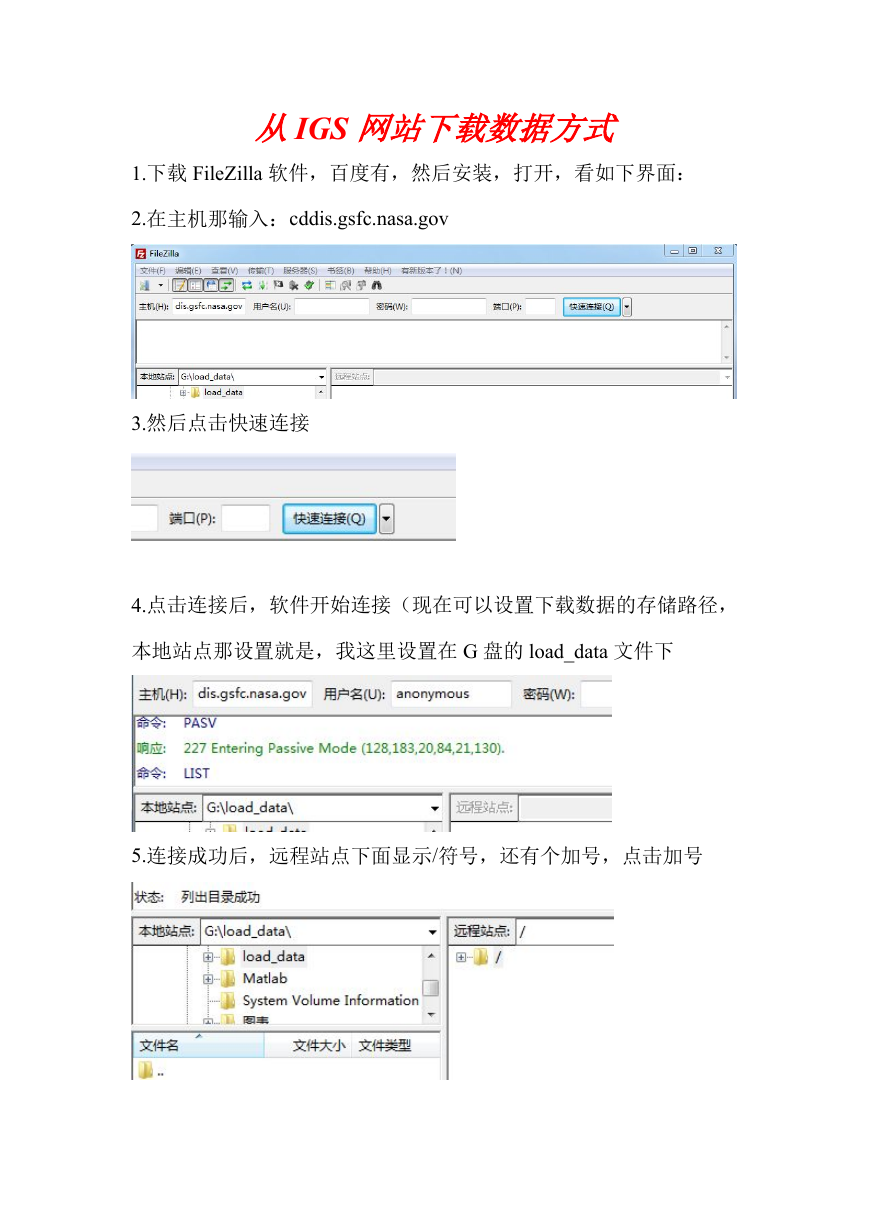Toggle the local directory tree toolbar button
Screen dimensions: 869x1228
click(x=196, y=286)
